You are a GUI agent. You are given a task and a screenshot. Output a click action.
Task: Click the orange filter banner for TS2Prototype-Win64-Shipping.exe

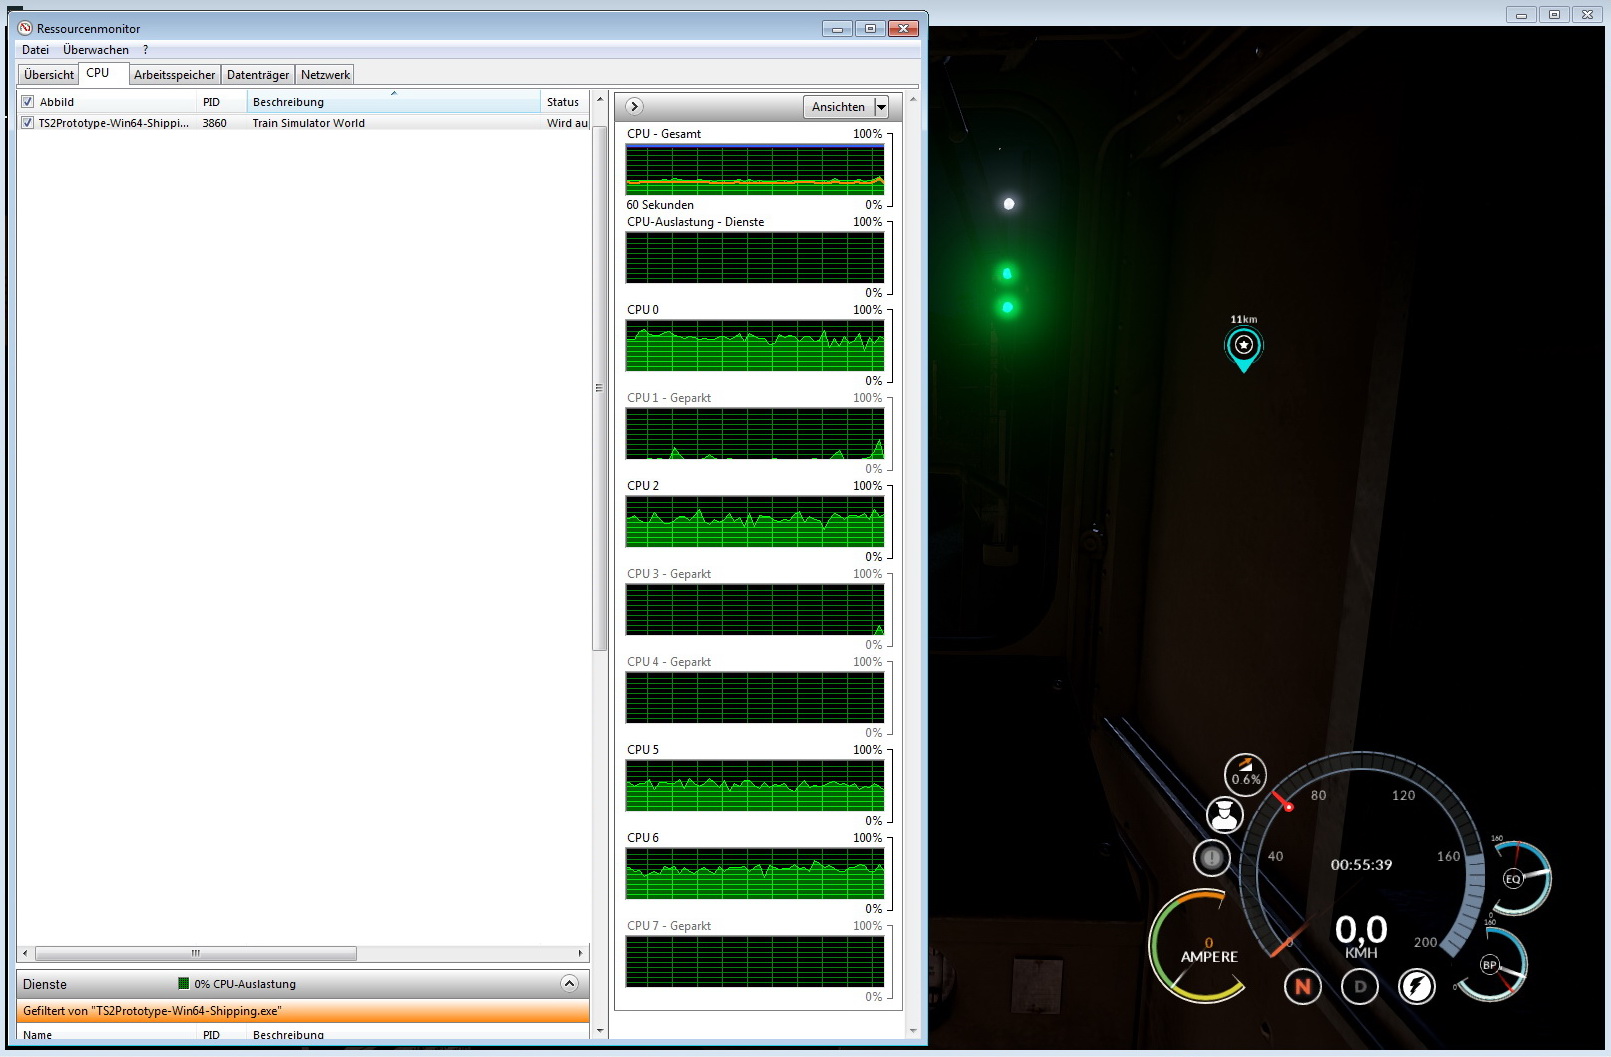(303, 1011)
